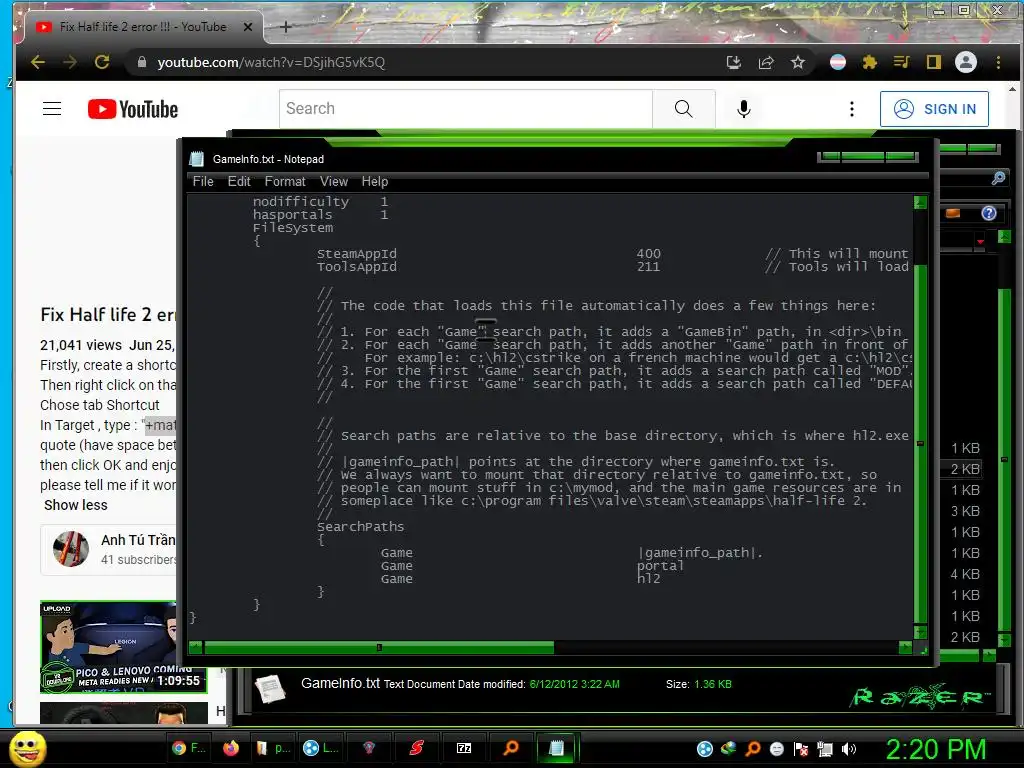Click the SIGN IN button
Image resolution: width=1024 pixels, height=768 pixels.
point(934,109)
